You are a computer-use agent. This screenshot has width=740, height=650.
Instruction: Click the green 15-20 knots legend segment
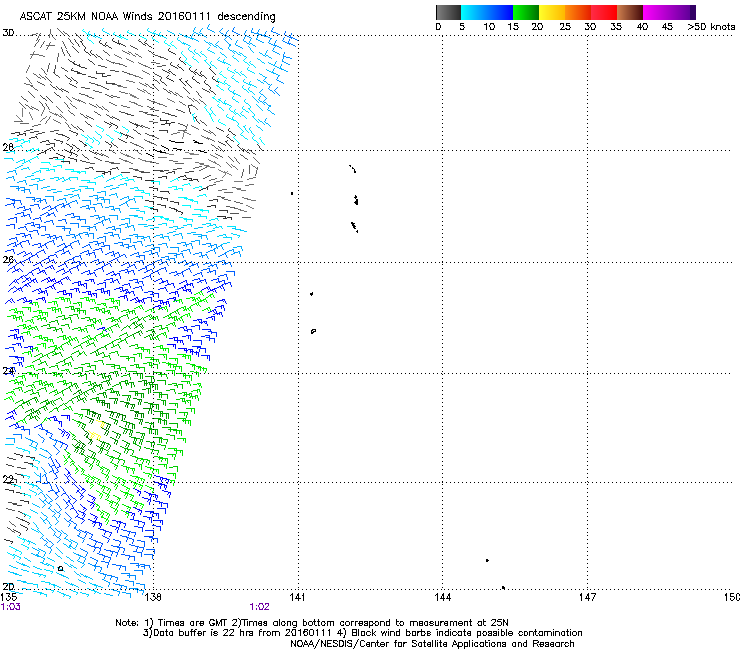pos(526,12)
